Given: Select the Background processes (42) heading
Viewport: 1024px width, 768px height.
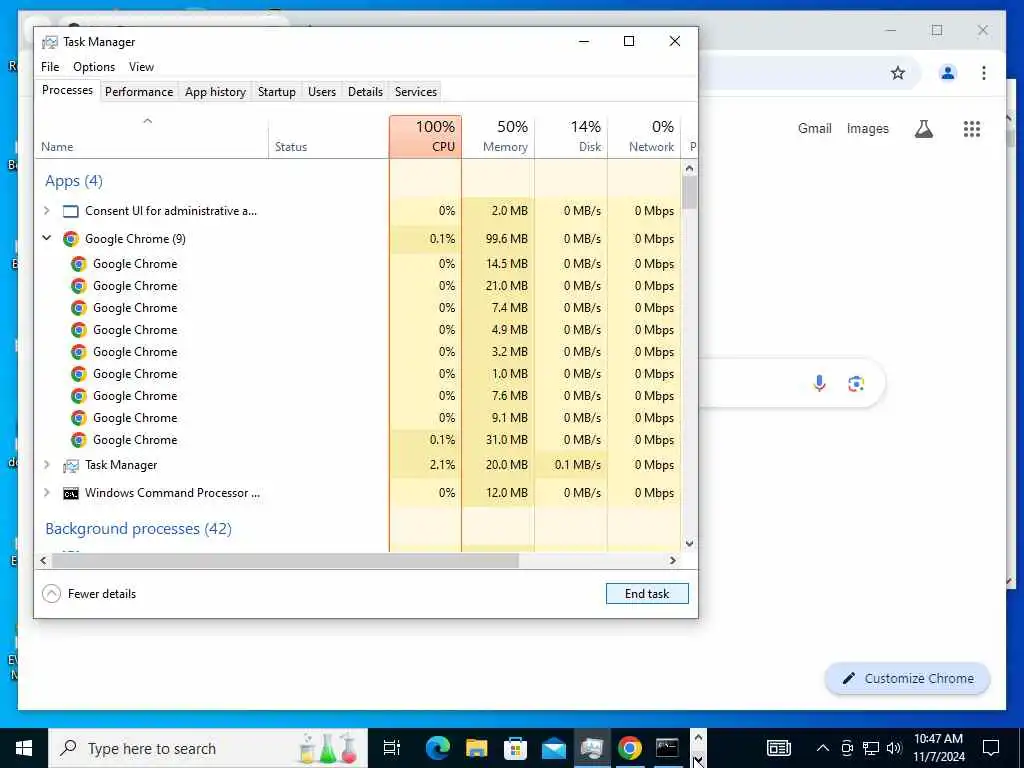Looking at the screenshot, I should click(138, 528).
